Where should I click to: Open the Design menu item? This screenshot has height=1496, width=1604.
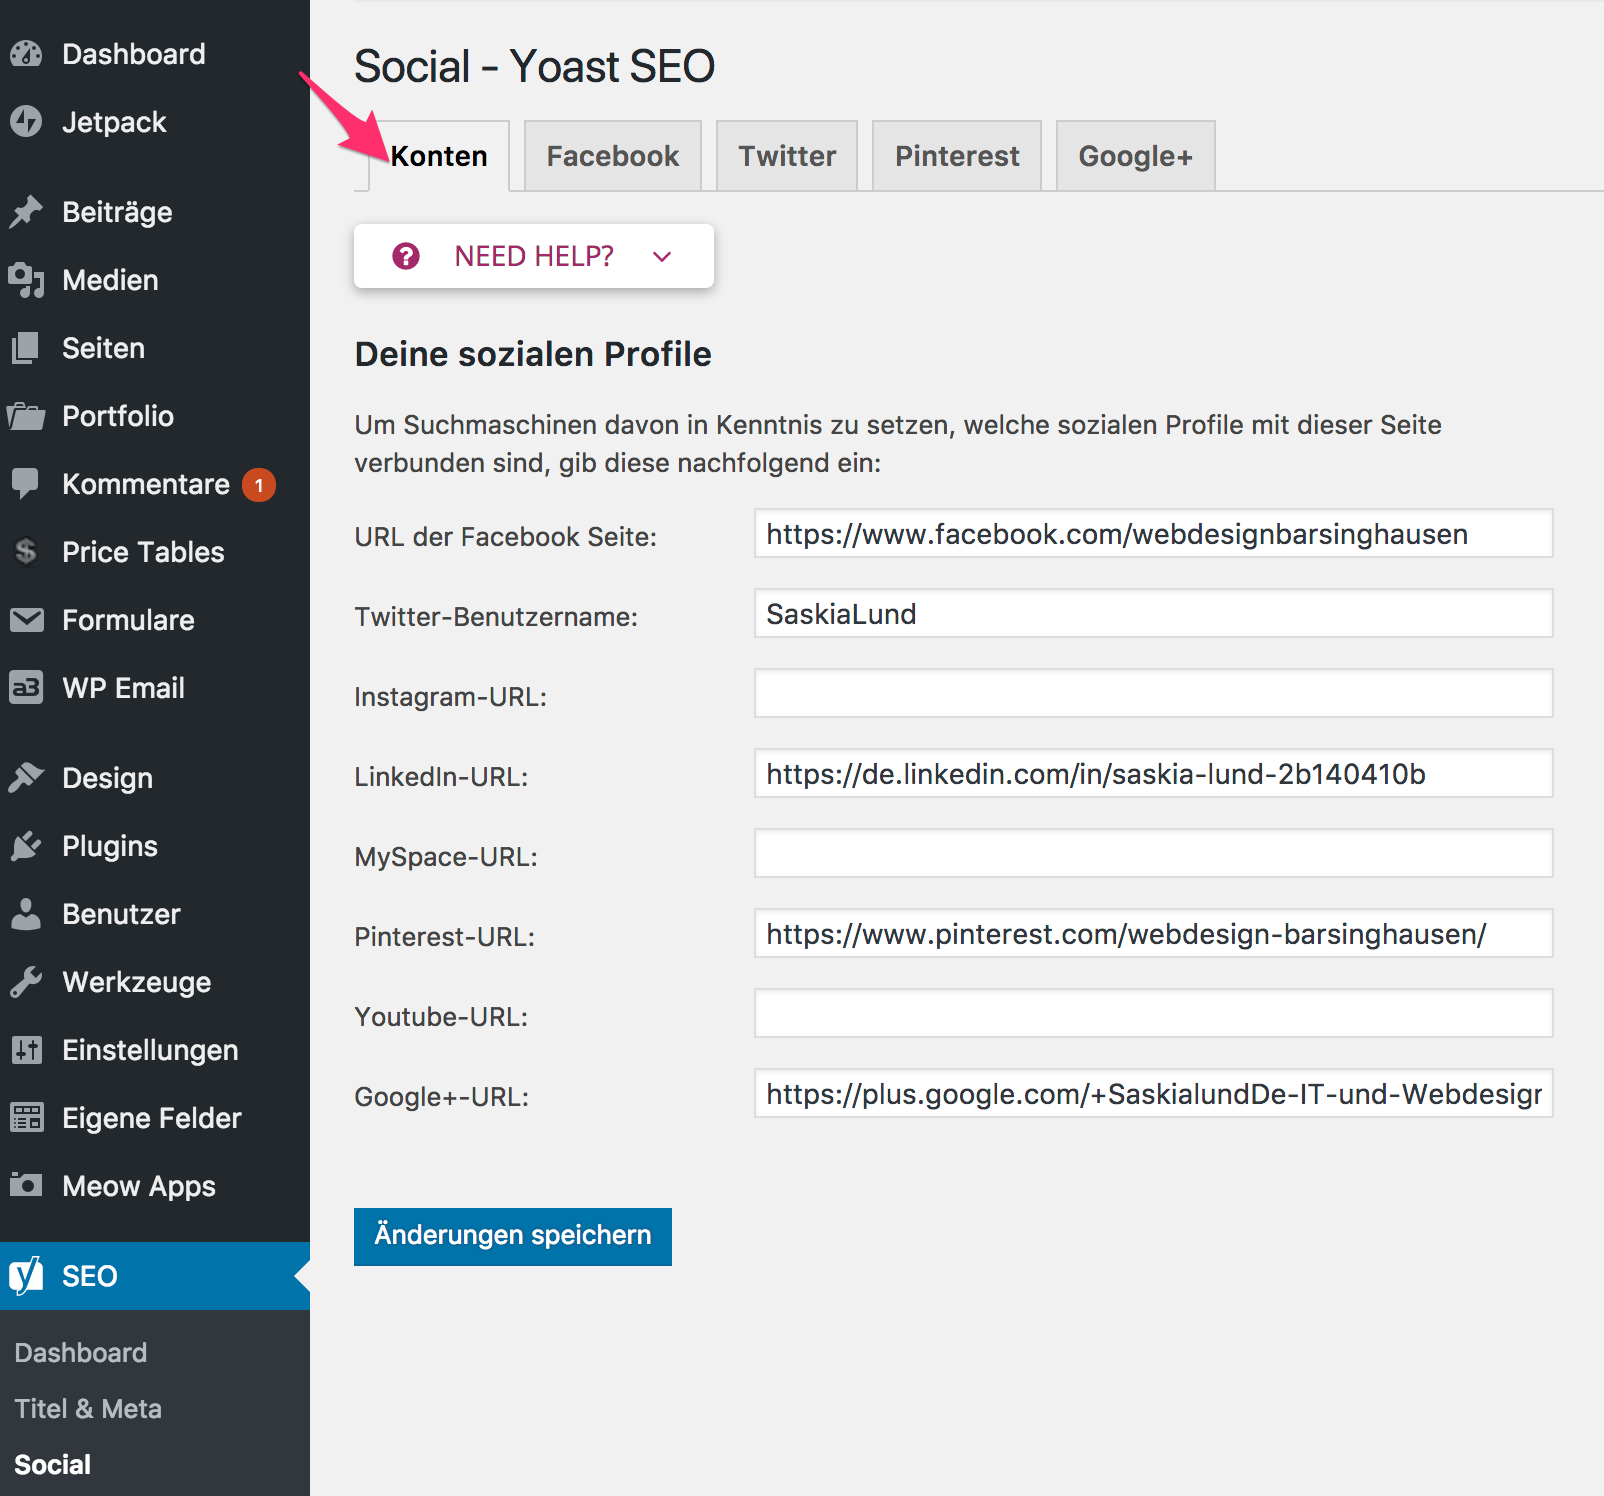(155, 778)
